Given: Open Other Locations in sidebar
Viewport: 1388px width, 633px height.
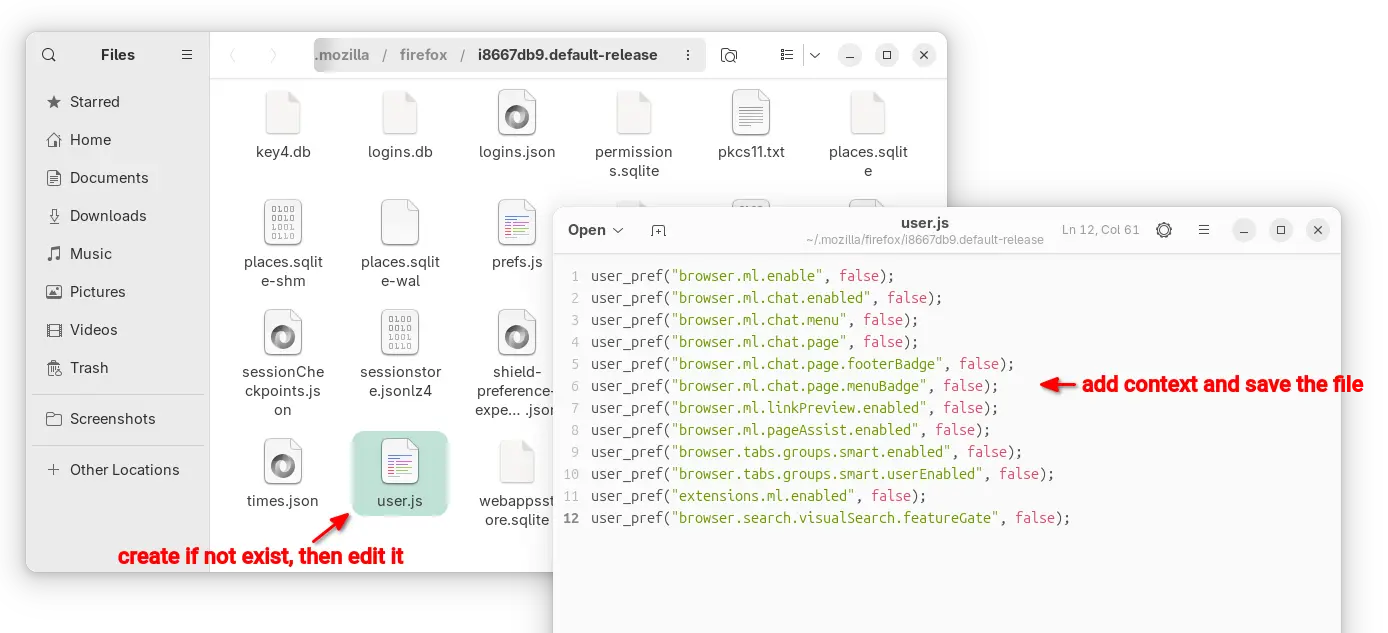Looking at the screenshot, I should [124, 470].
